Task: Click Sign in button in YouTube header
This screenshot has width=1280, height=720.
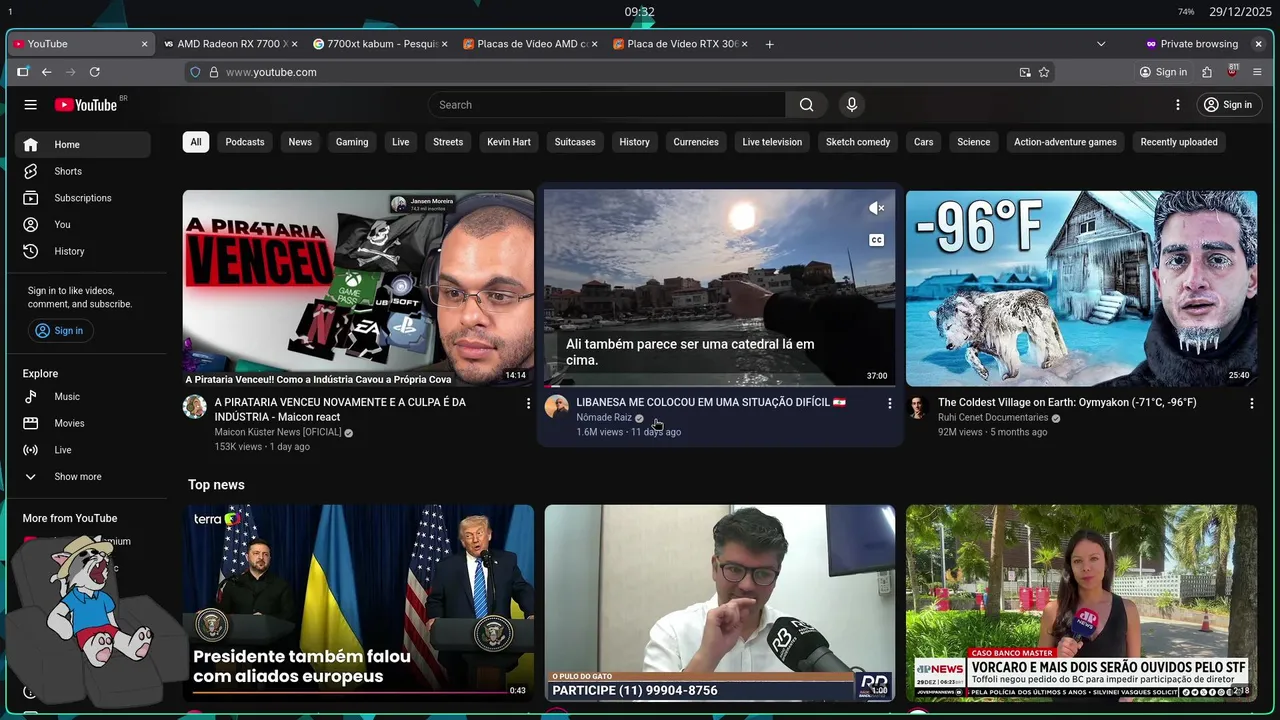Action: [x=1228, y=105]
